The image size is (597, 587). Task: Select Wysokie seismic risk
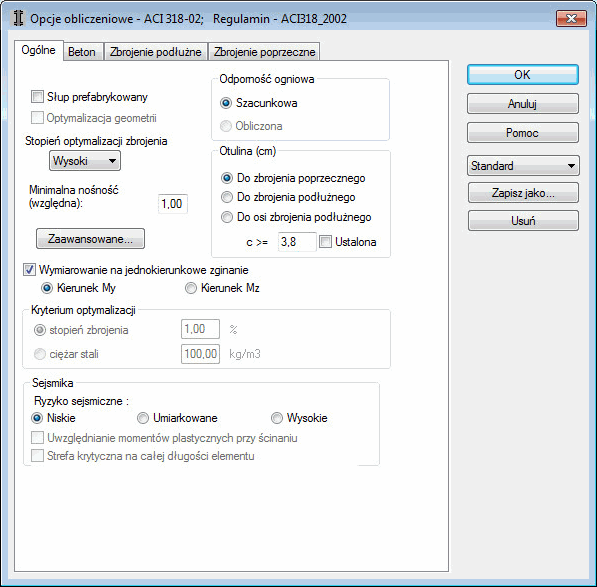(277, 418)
